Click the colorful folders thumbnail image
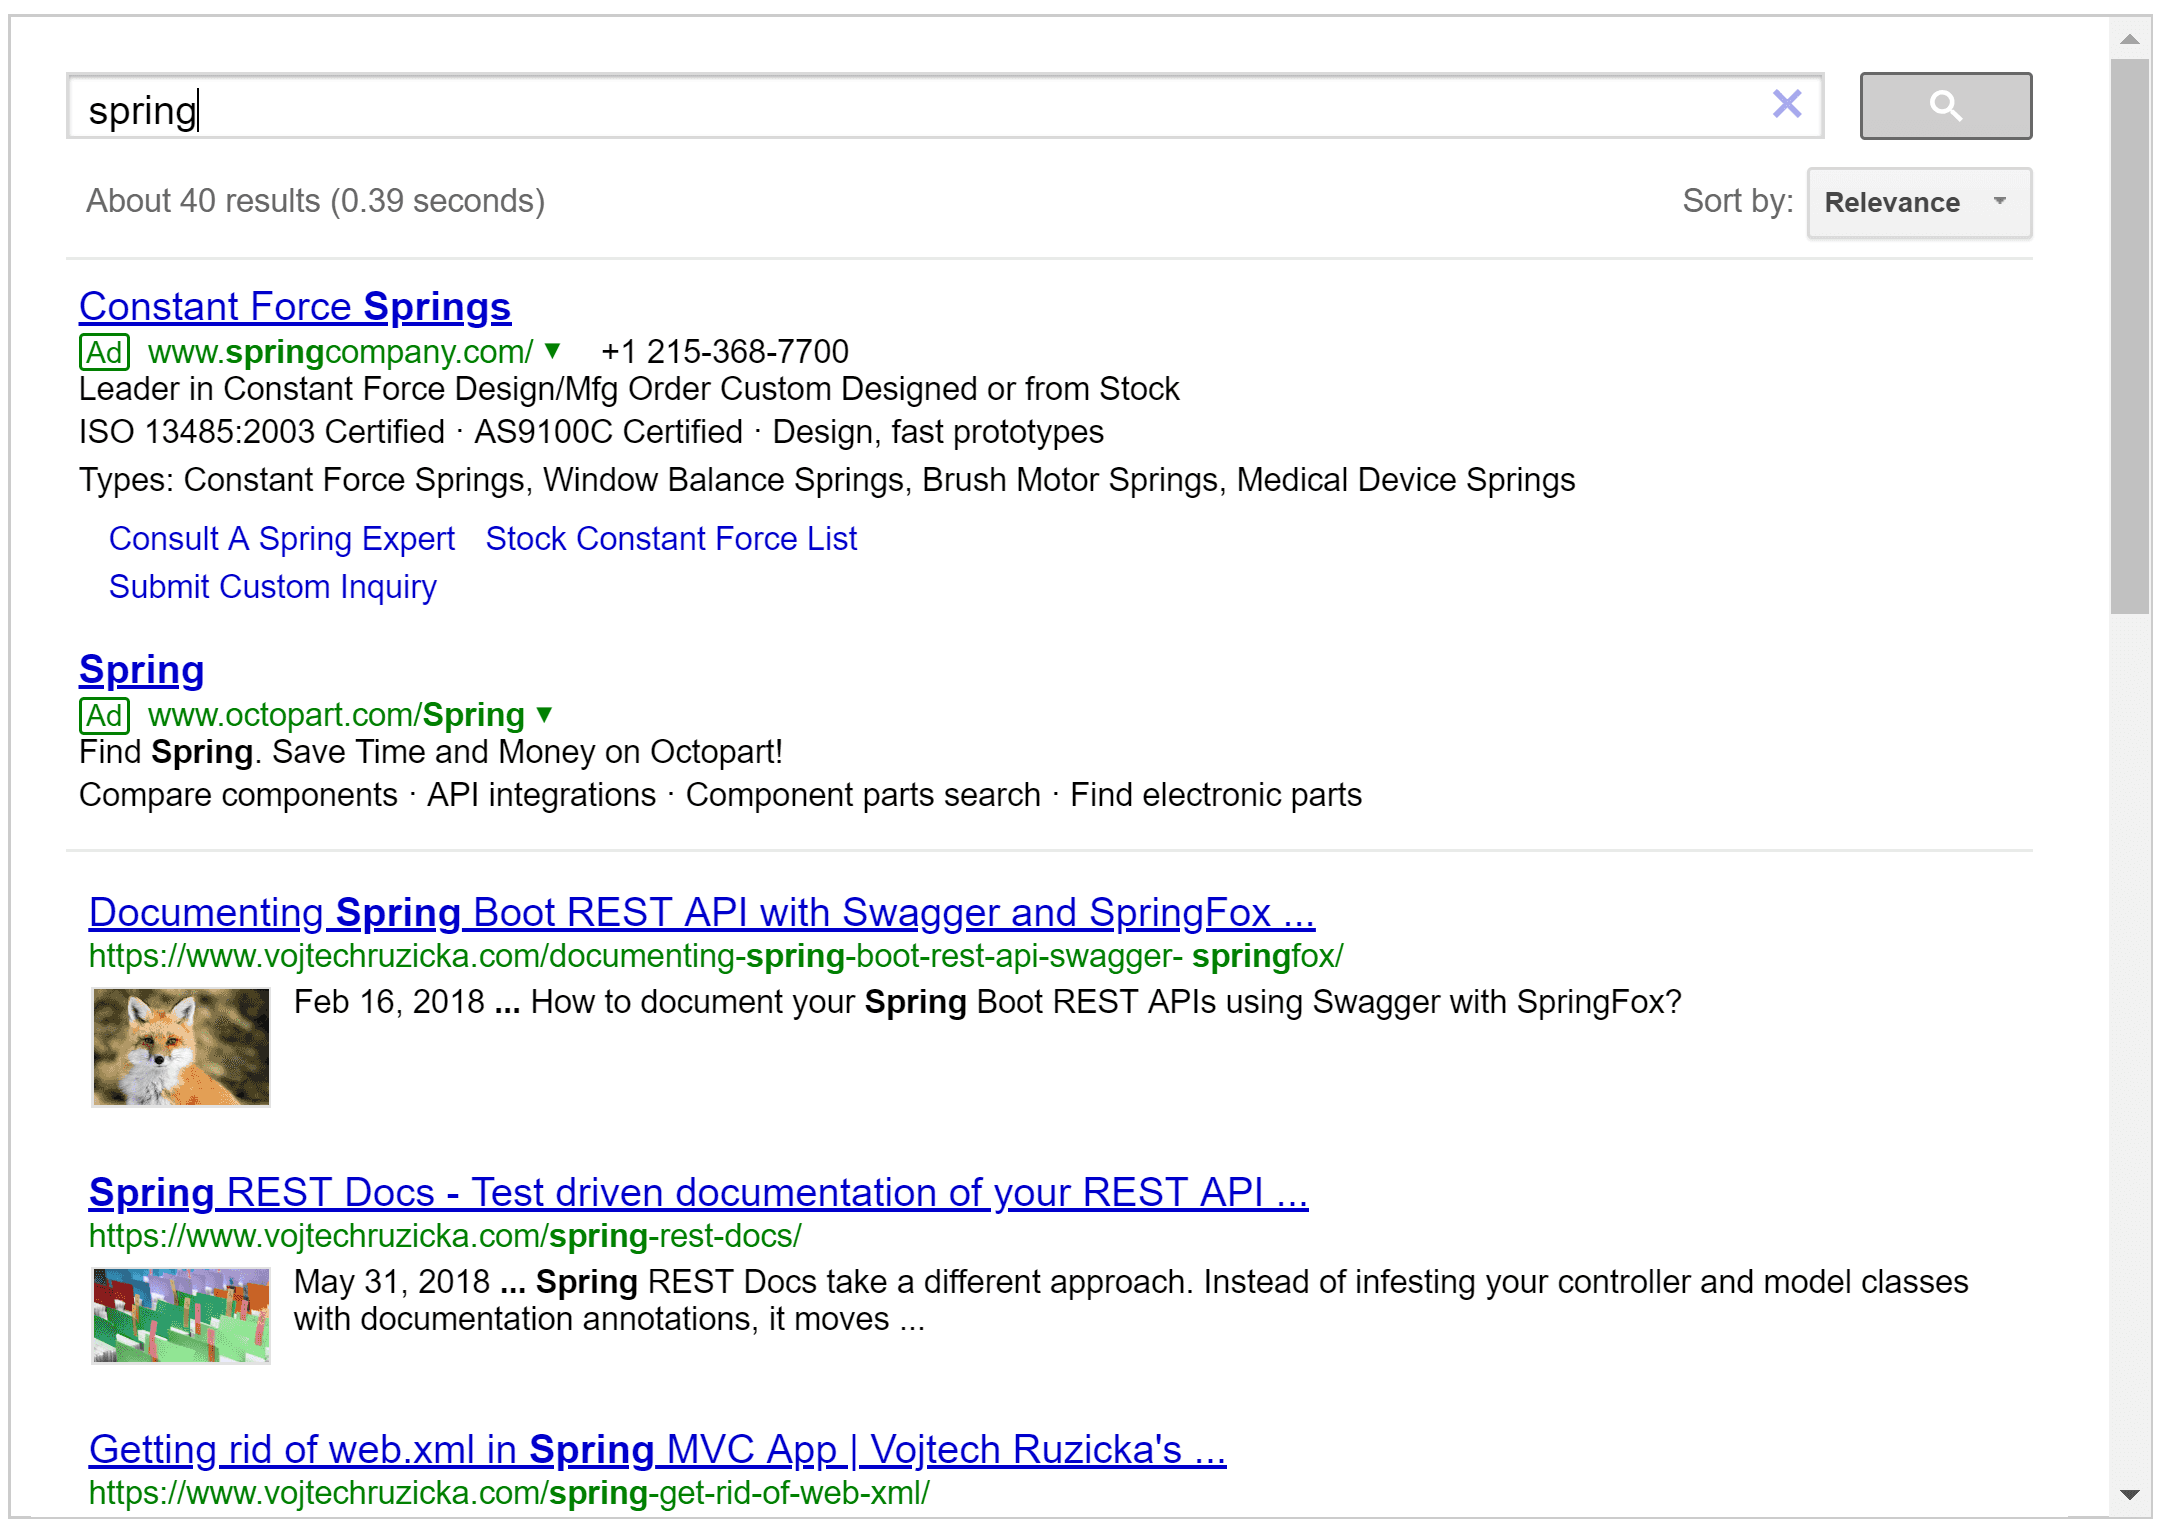Image resolution: width=2164 pixels, height=1529 pixels. (181, 1315)
